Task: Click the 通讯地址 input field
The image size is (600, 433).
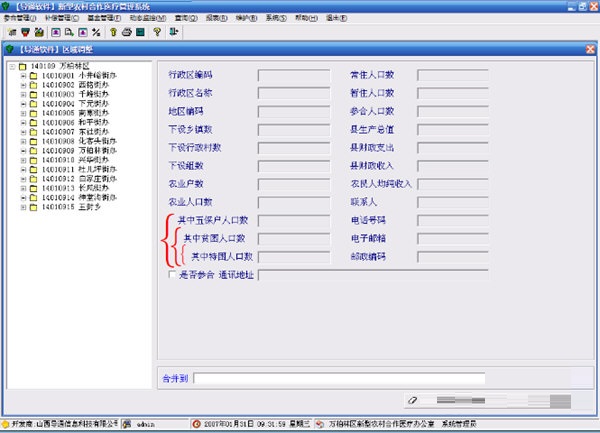Action: click(373, 275)
